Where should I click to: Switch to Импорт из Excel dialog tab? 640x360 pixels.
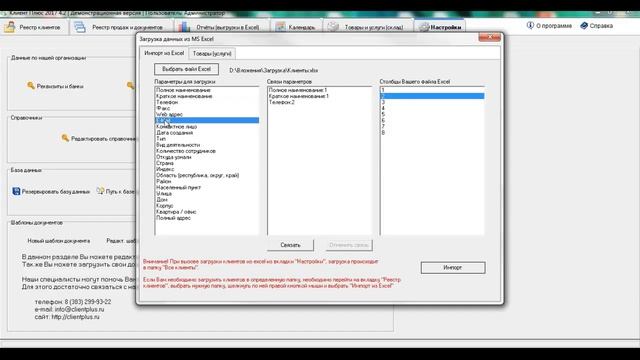point(164,53)
